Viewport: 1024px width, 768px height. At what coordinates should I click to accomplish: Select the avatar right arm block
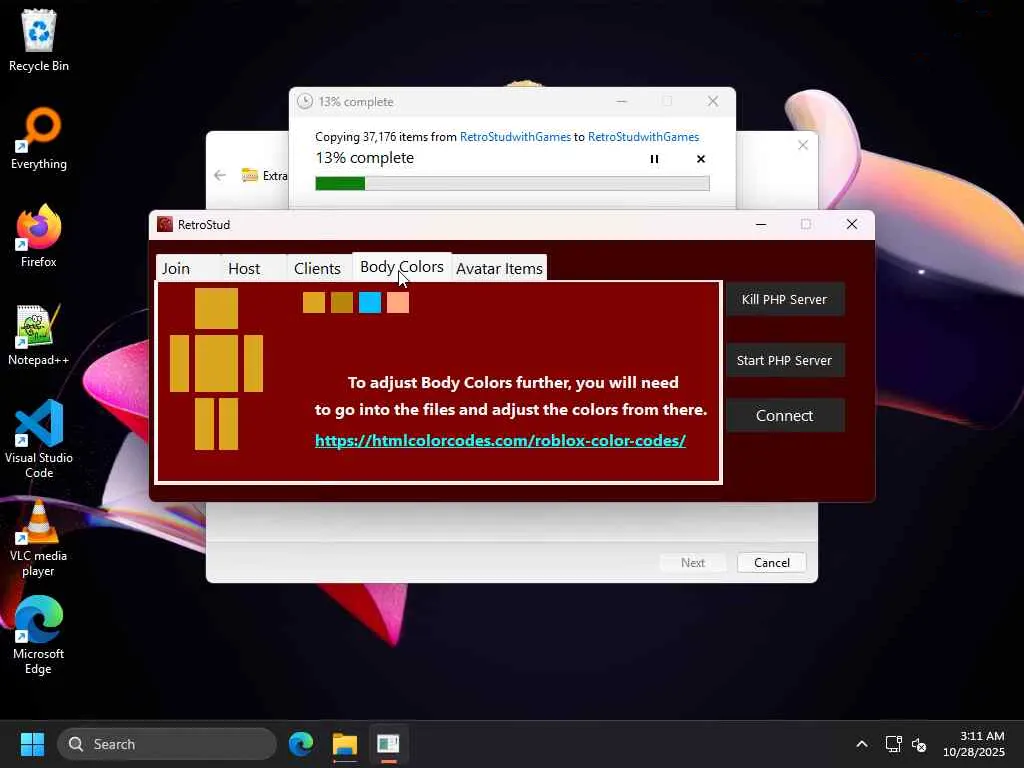[253, 364]
